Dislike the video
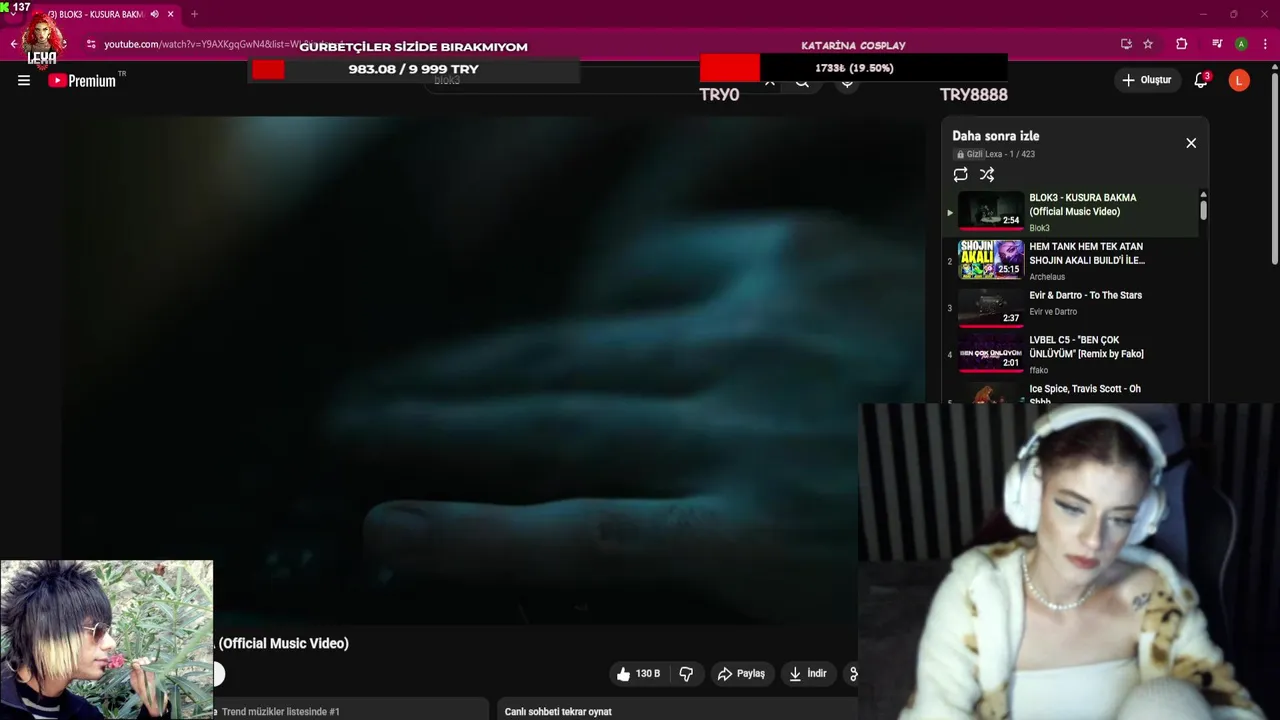The image size is (1280, 720). click(686, 674)
